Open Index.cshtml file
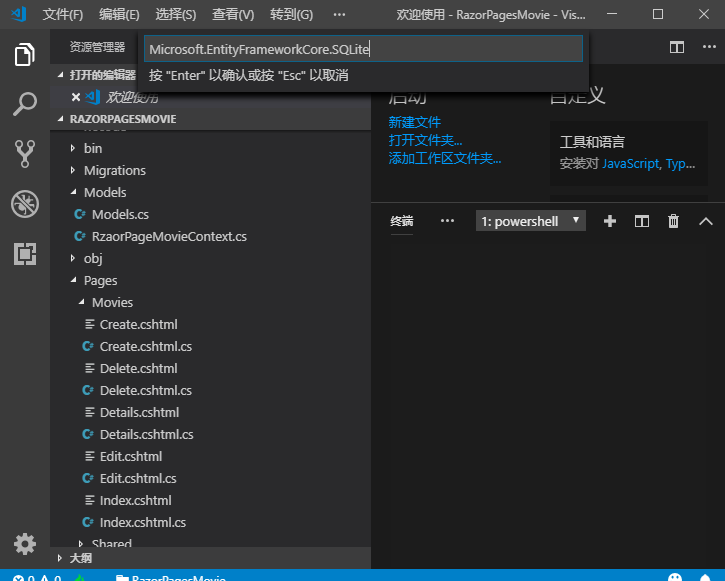This screenshot has width=725, height=581. [x=135, y=501]
